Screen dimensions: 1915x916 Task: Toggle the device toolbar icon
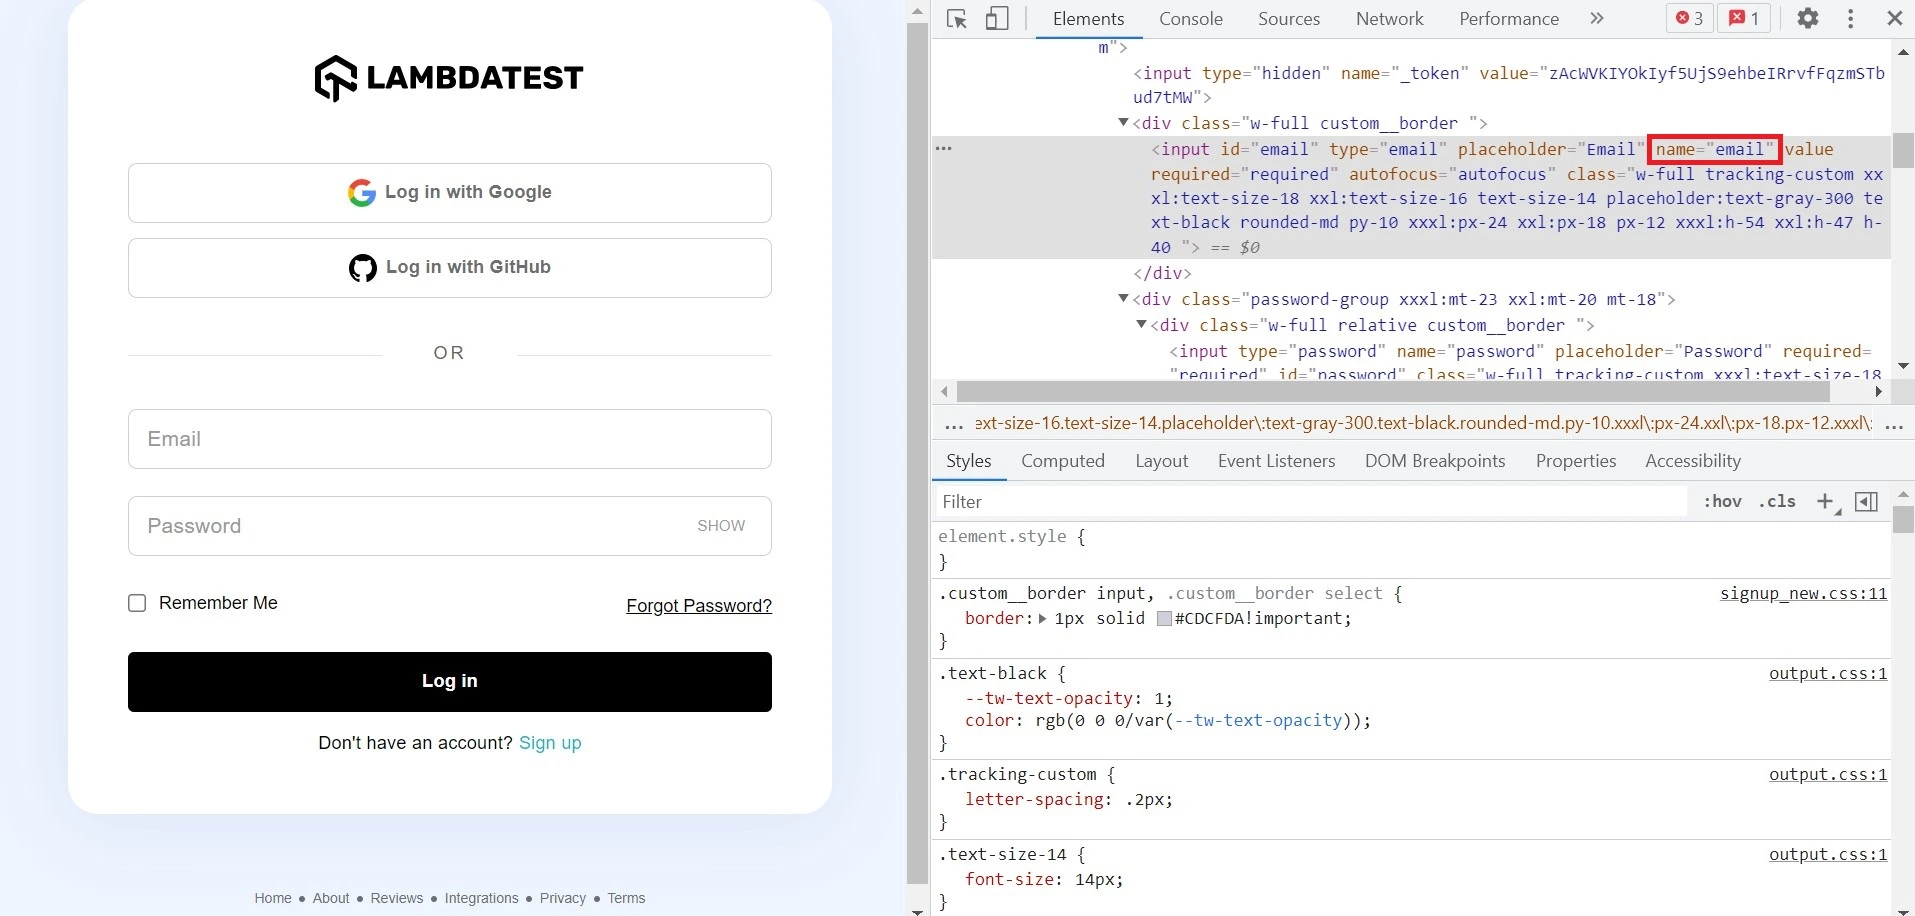pyautogui.click(x=997, y=19)
